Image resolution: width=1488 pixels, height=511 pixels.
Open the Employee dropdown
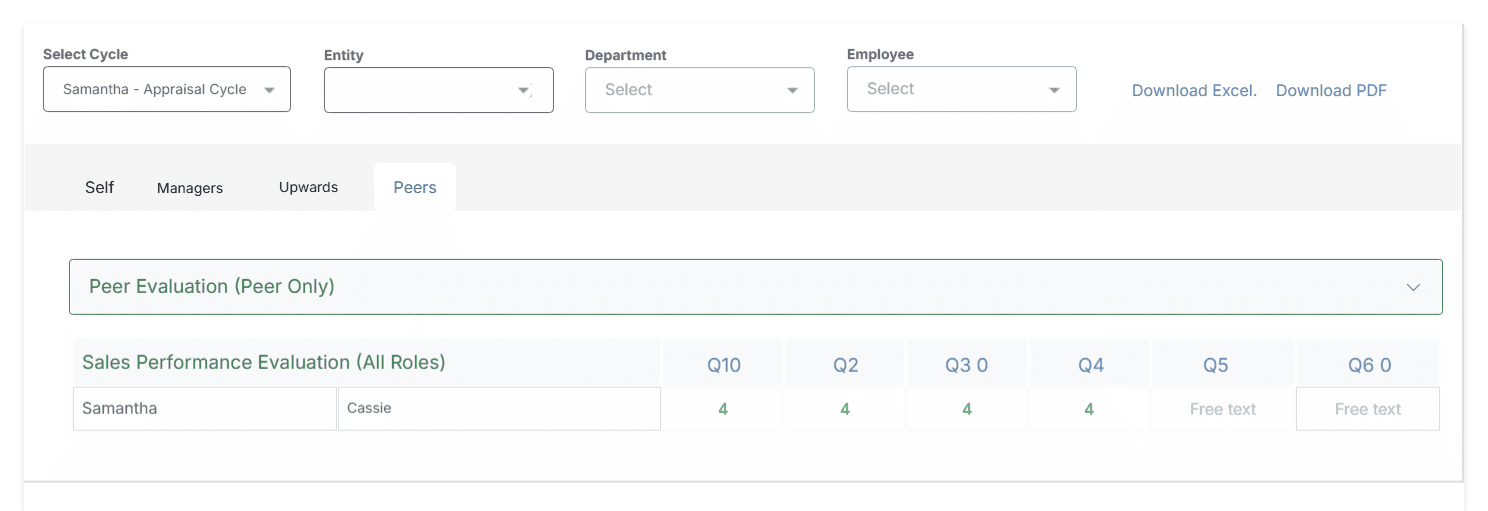click(x=961, y=89)
